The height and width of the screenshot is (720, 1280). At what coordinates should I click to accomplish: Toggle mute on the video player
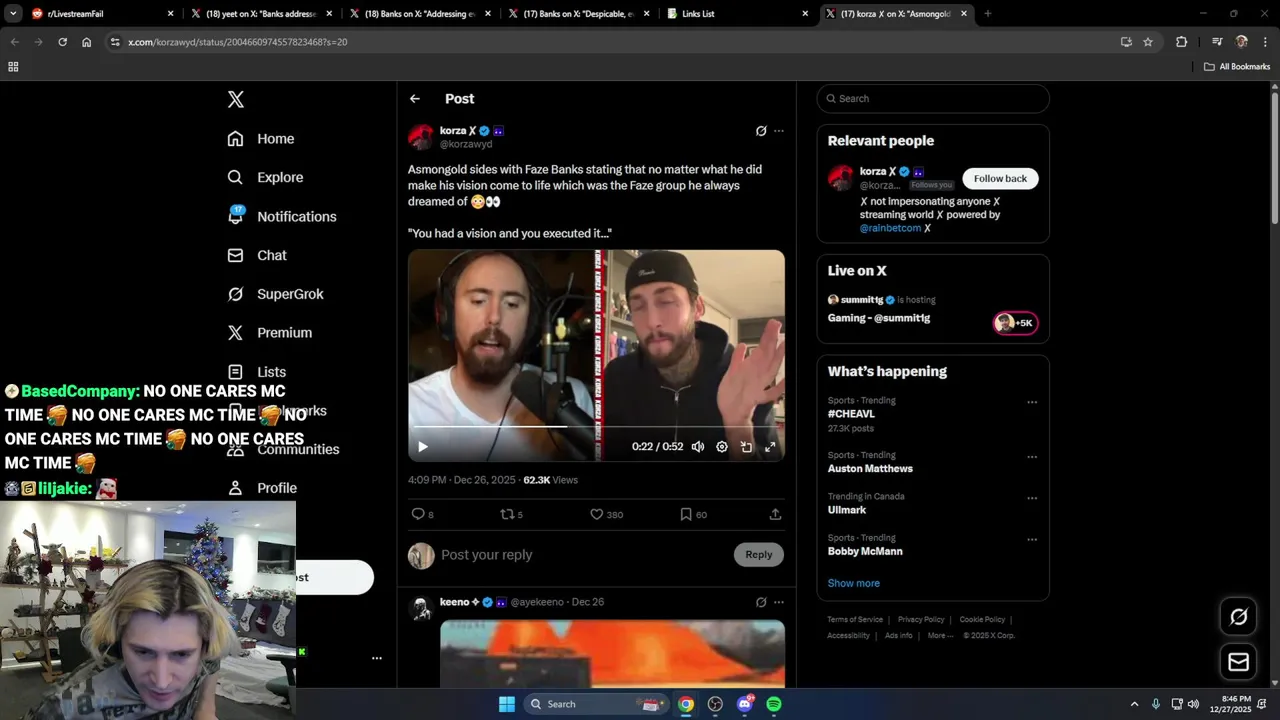698,447
